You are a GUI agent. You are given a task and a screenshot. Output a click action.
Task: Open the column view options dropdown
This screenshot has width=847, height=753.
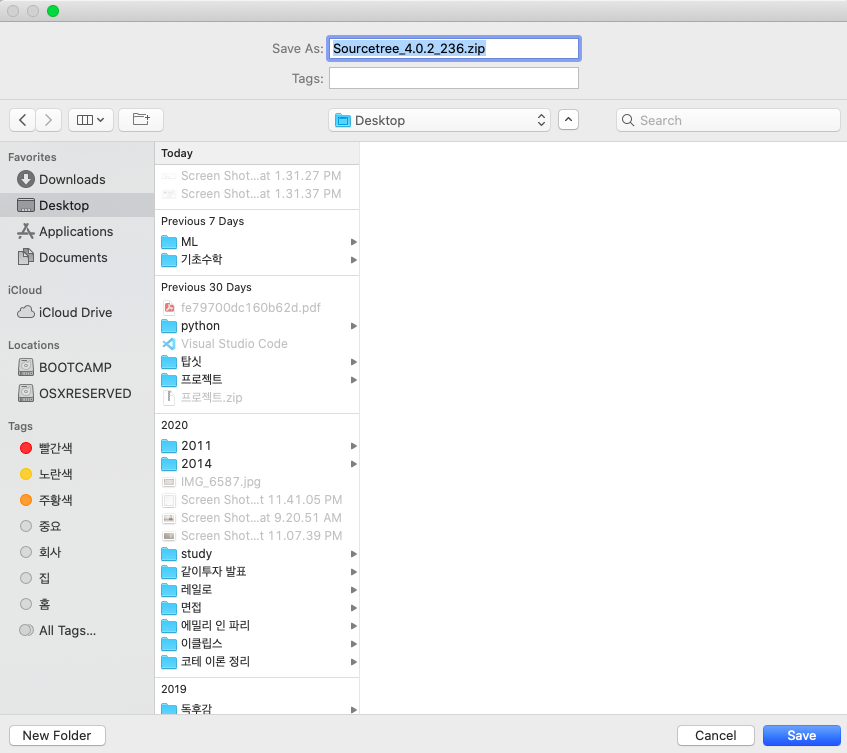point(91,120)
